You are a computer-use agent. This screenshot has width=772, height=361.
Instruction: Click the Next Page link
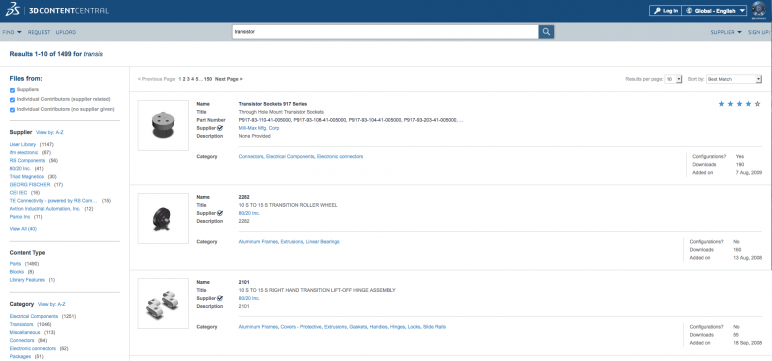228,79
